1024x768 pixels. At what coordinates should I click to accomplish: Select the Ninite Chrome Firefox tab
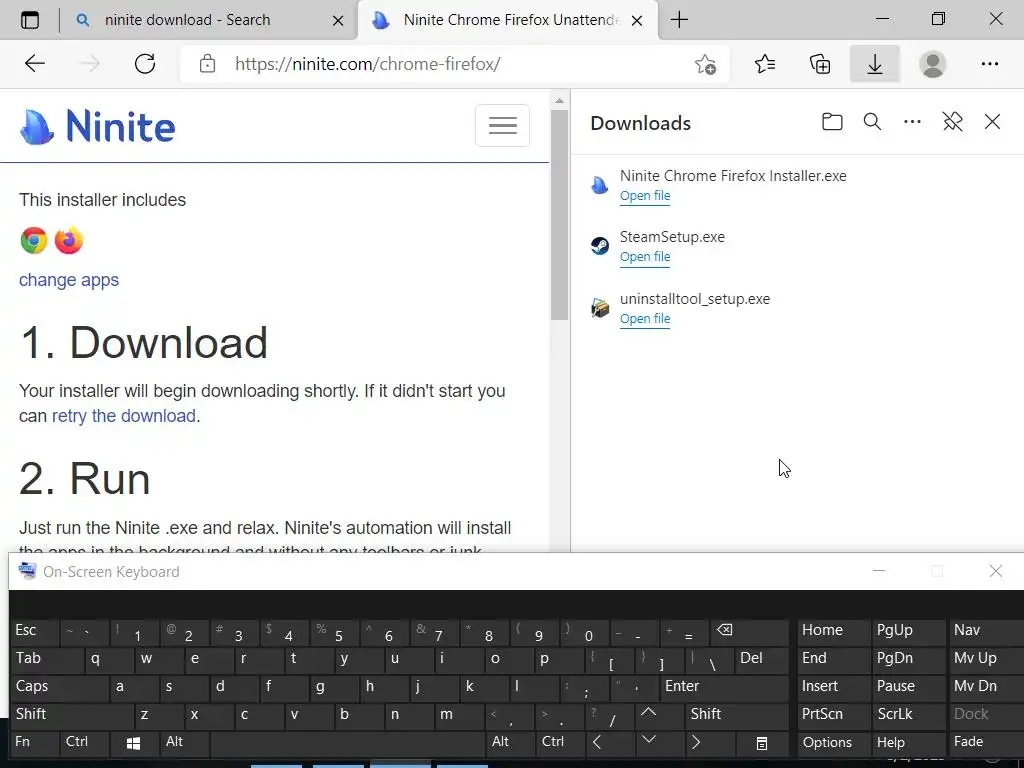click(508, 20)
